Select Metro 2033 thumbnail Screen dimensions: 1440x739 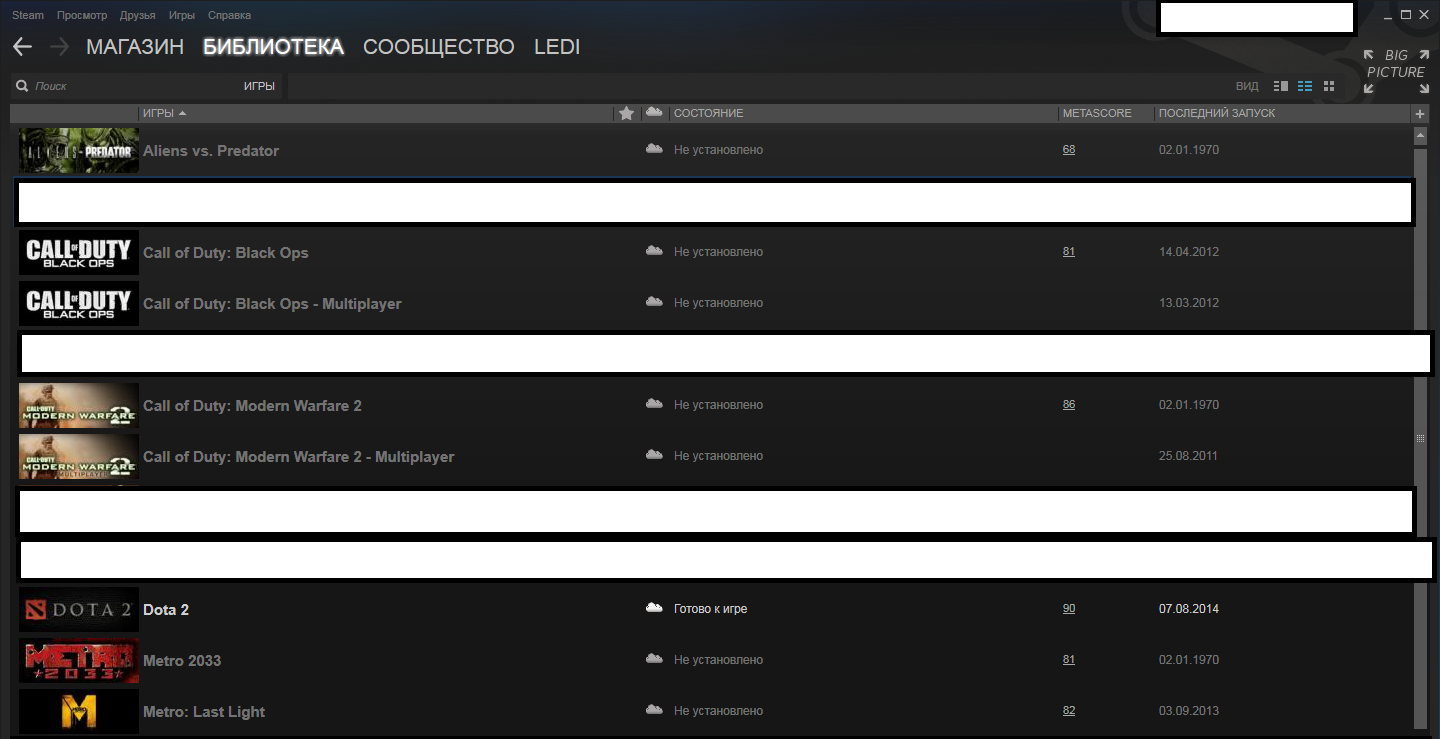pos(79,660)
